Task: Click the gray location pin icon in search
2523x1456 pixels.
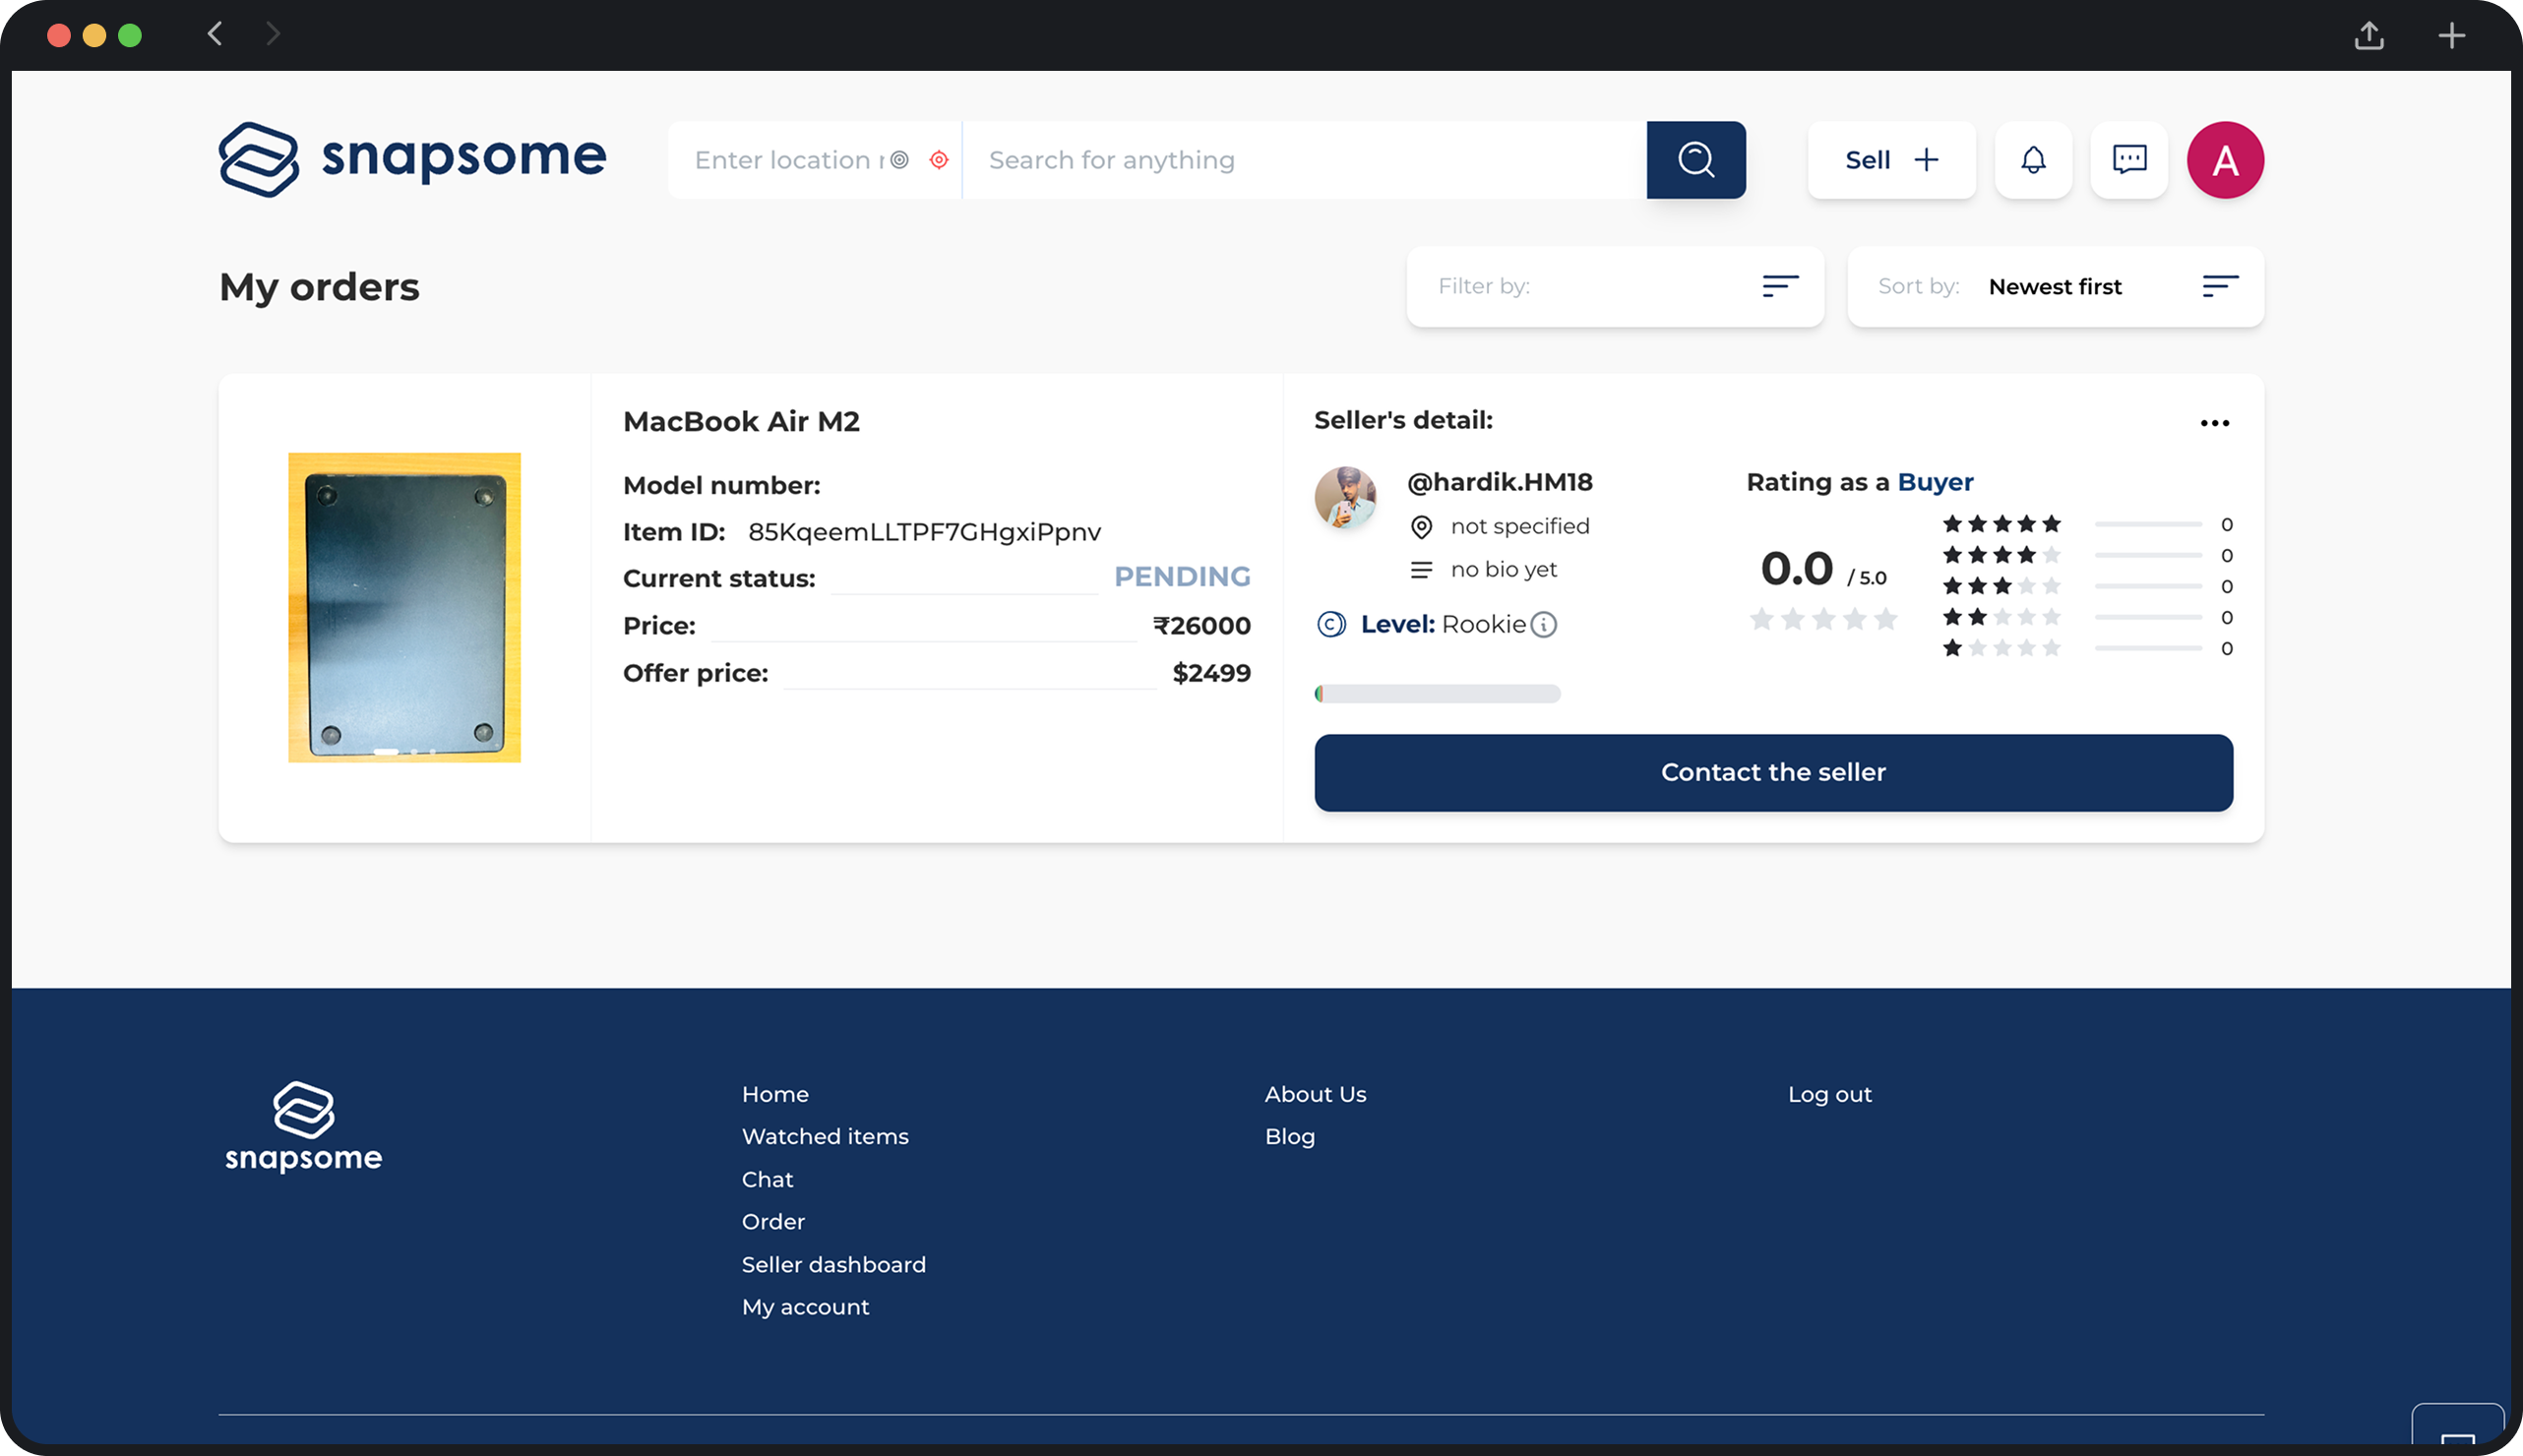Action: click(x=899, y=160)
